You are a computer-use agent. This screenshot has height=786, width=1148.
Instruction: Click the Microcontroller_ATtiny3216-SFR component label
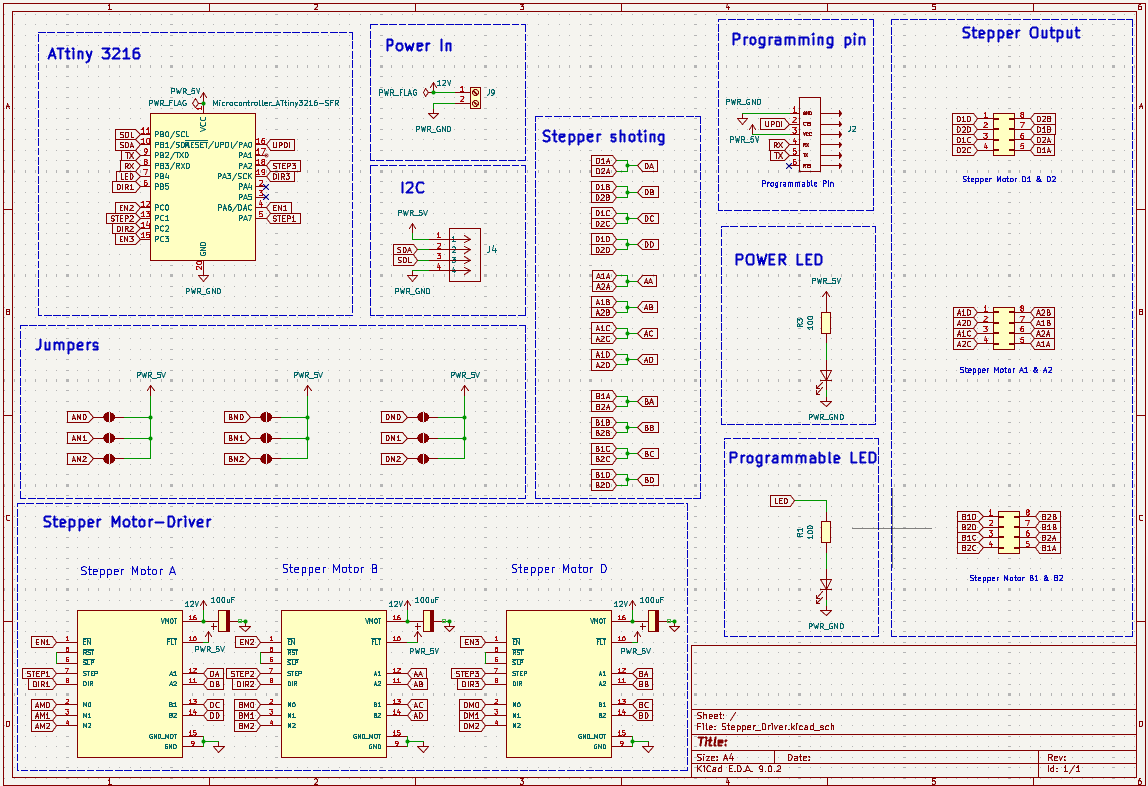pos(275,103)
